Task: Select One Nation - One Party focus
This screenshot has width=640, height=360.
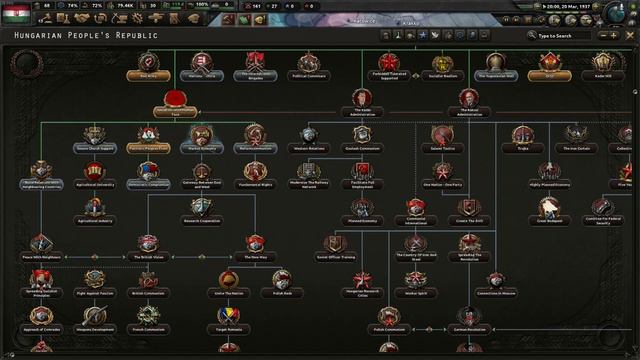Action: [x=442, y=176]
